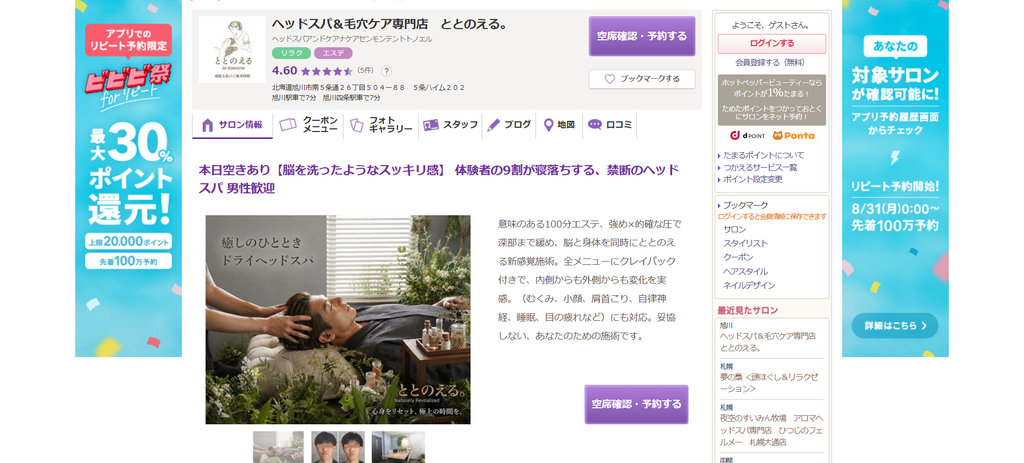Click the staff card icon on スタッフ tab

click(430, 125)
